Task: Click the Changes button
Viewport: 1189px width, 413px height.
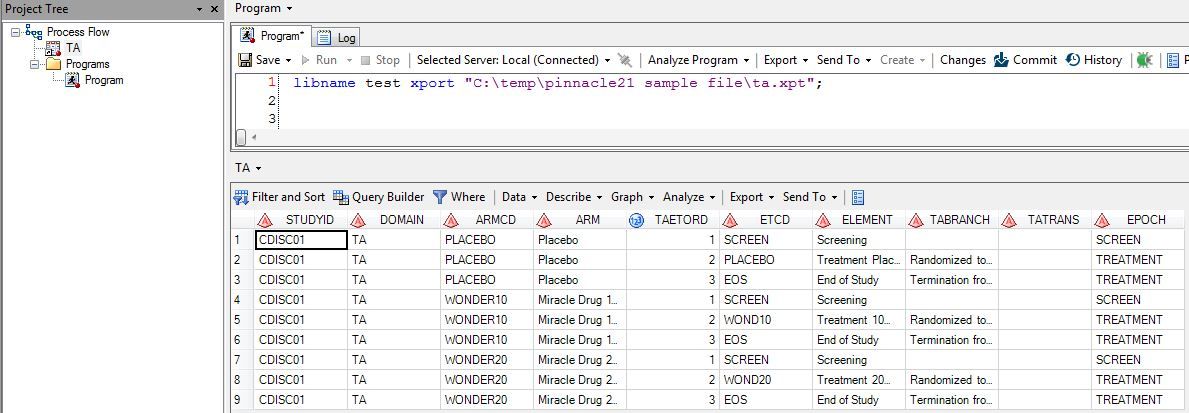Action: point(962,60)
